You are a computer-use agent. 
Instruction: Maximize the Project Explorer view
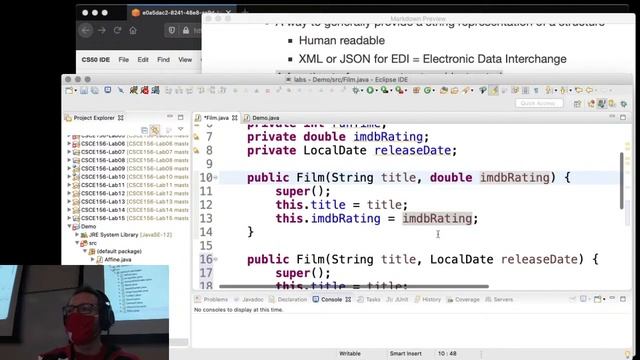tap(180, 117)
